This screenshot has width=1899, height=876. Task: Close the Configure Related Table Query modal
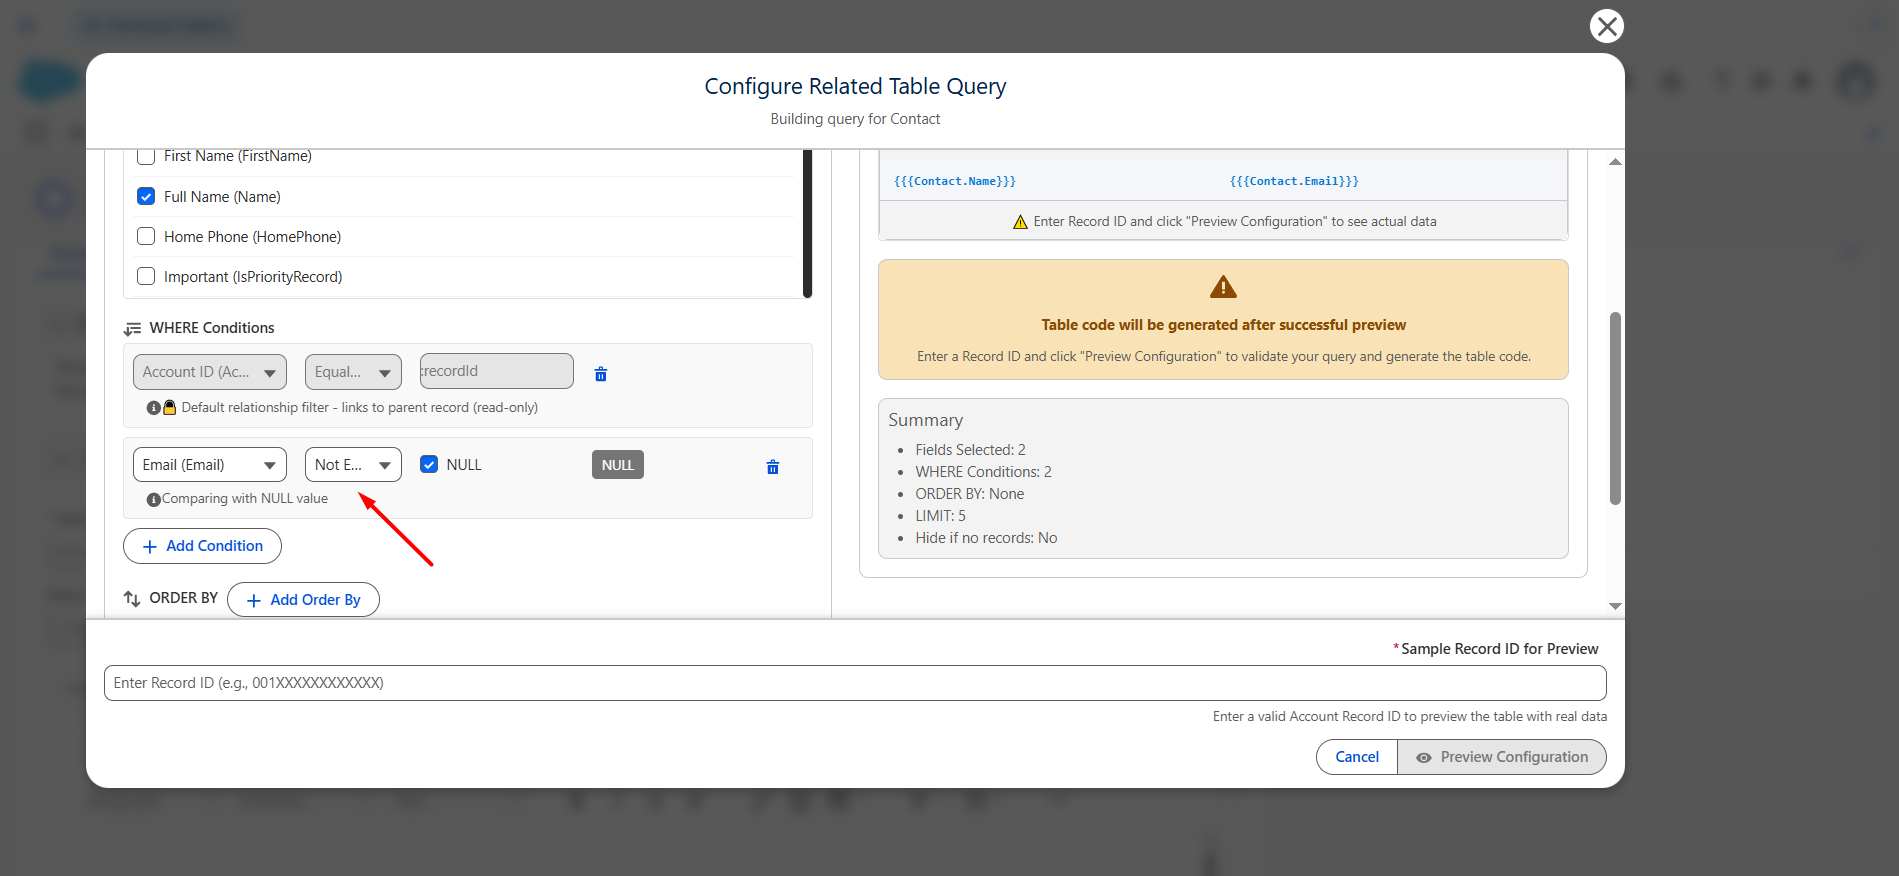[1606, 26]
